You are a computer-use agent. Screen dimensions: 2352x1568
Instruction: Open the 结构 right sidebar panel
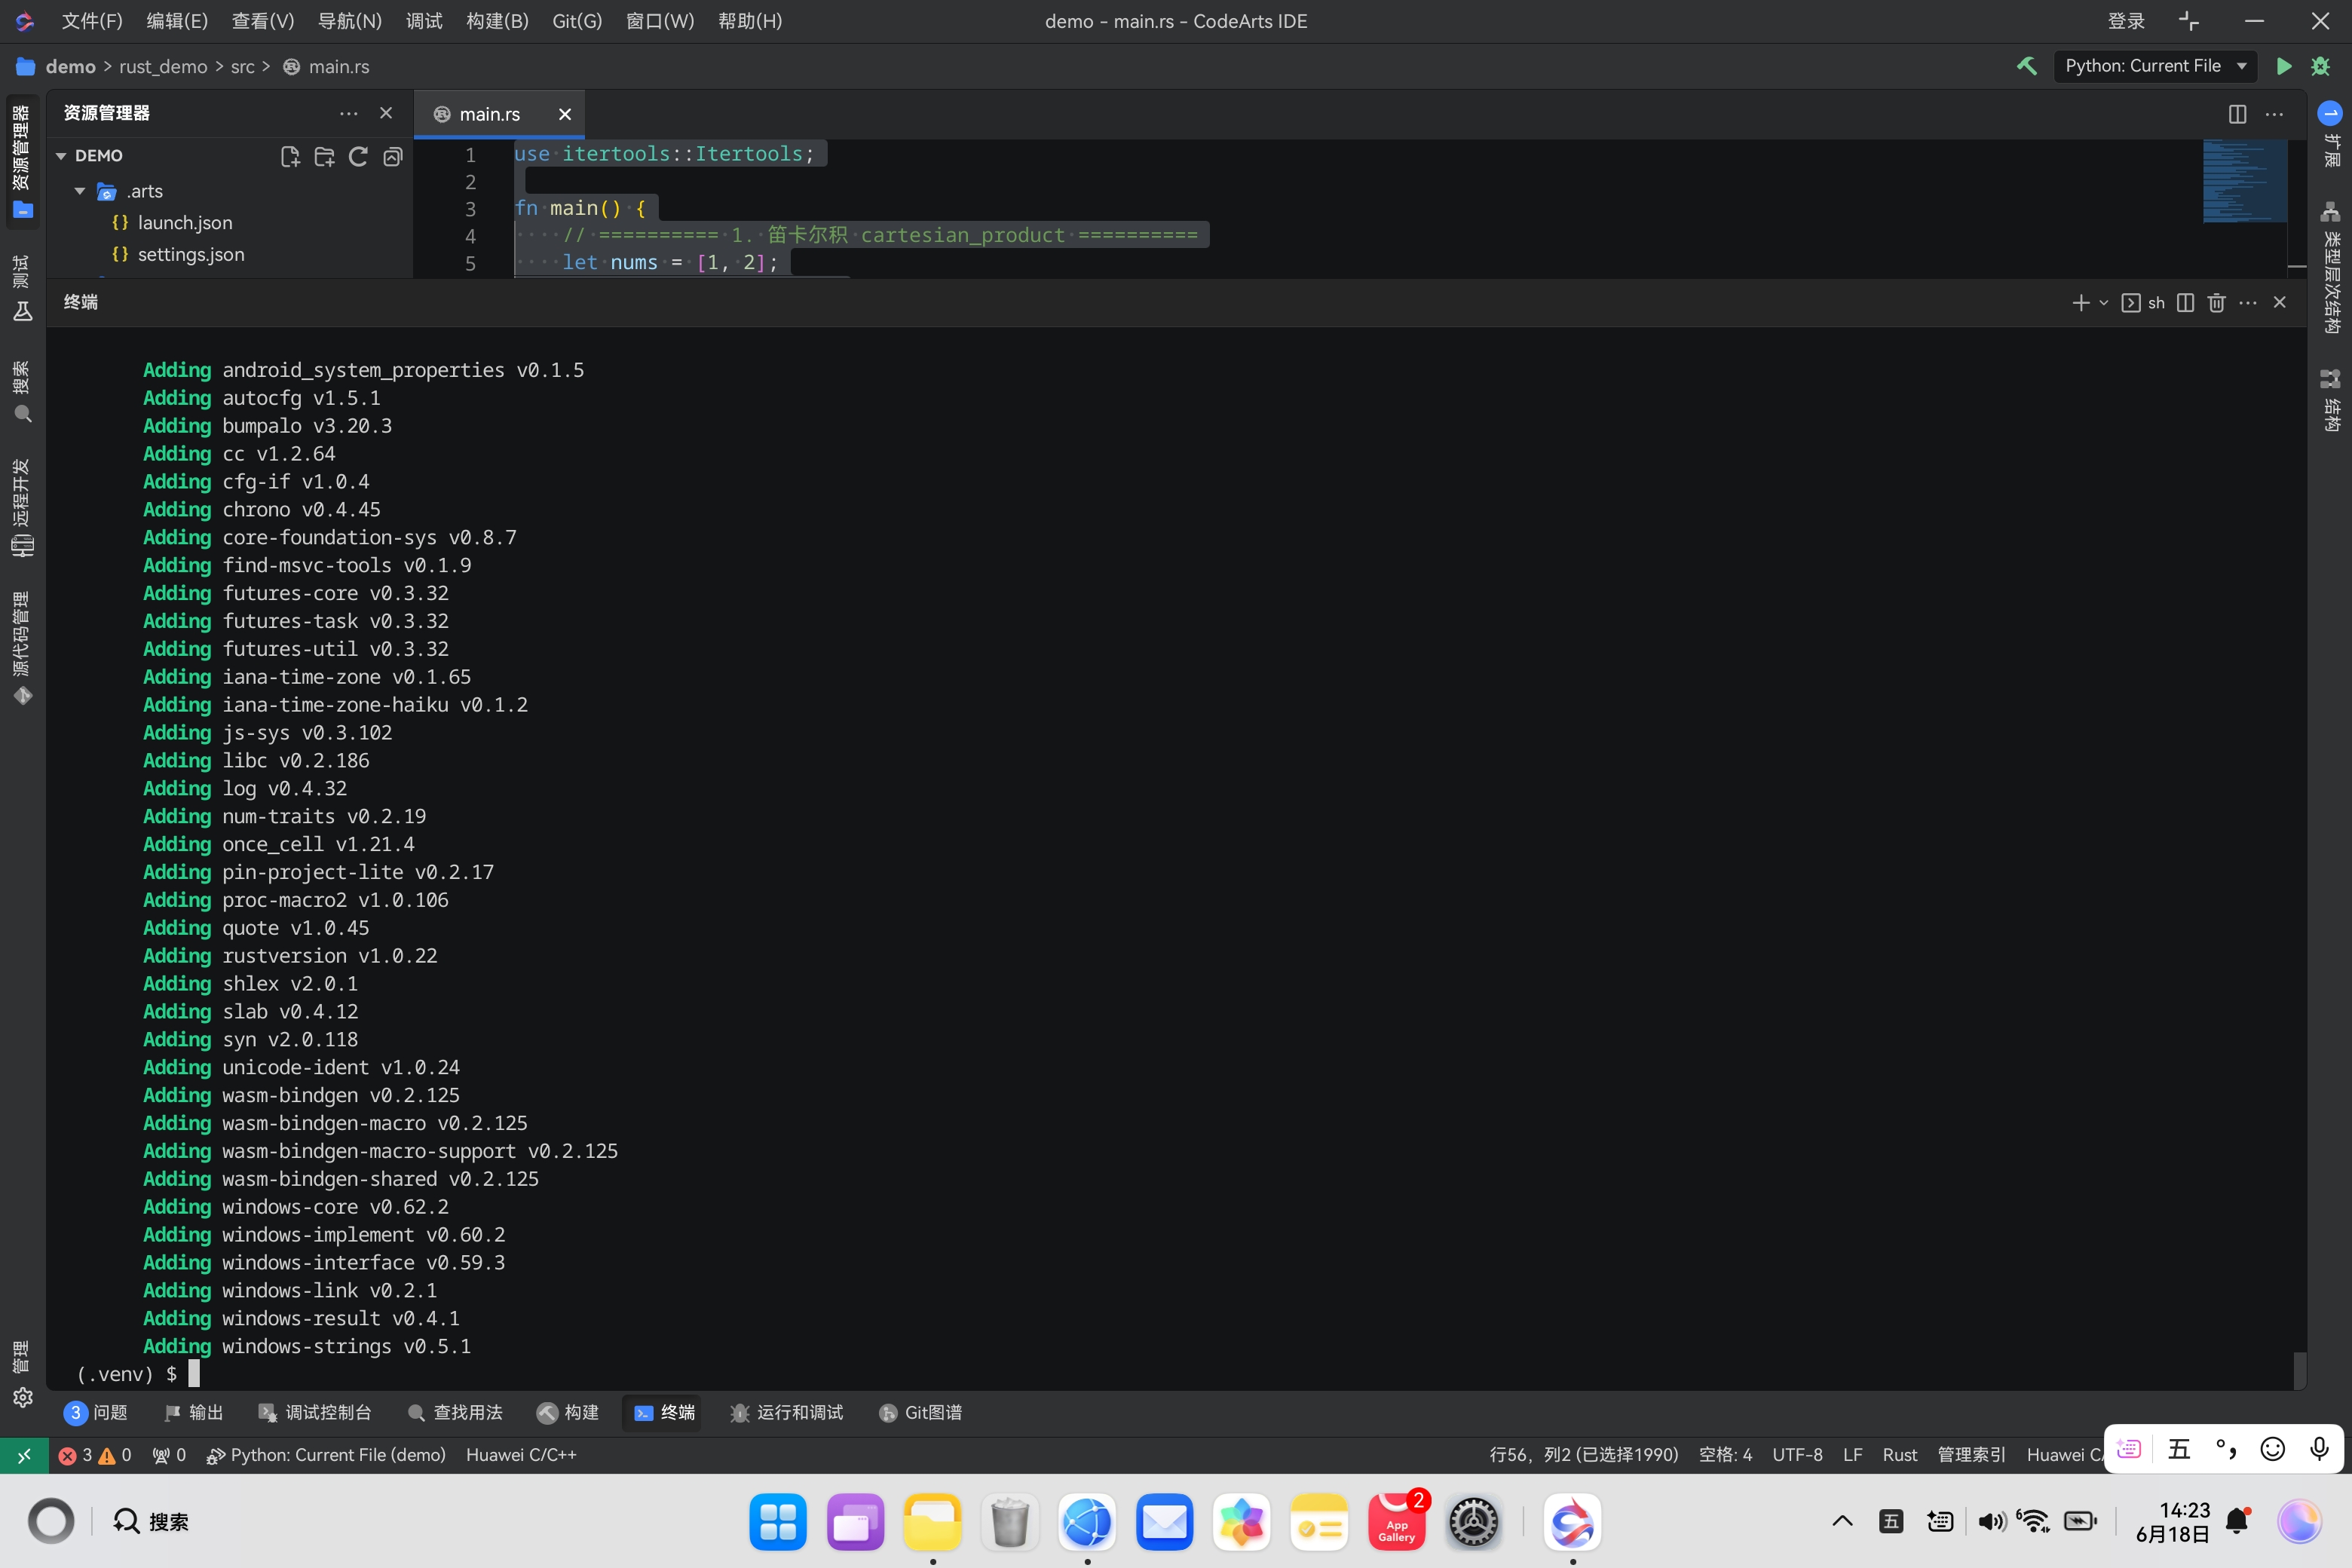(2330, 400)
